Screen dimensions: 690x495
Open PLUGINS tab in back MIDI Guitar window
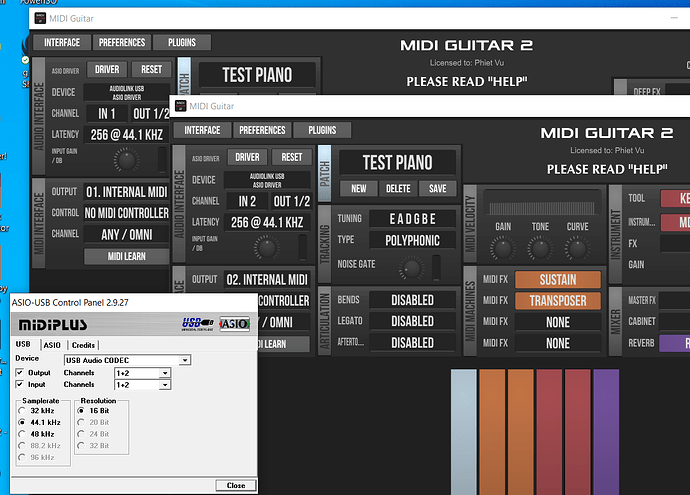pos(182,43)
